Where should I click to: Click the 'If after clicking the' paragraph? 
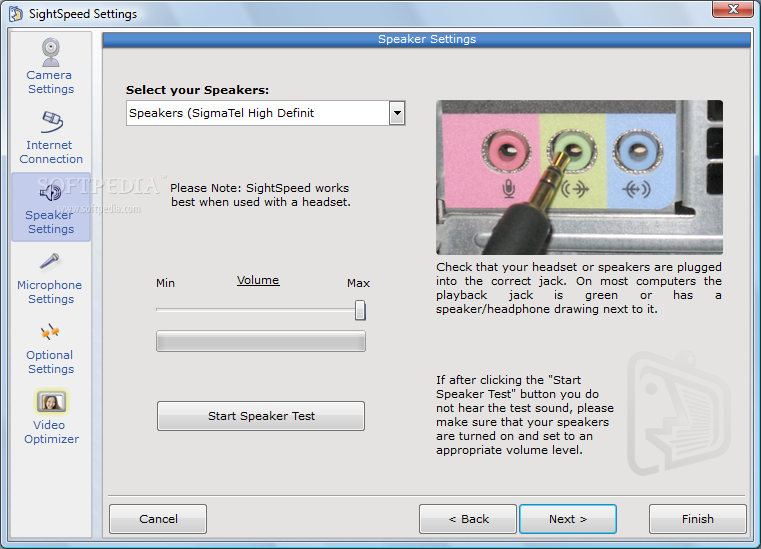[x=525, y=415]
